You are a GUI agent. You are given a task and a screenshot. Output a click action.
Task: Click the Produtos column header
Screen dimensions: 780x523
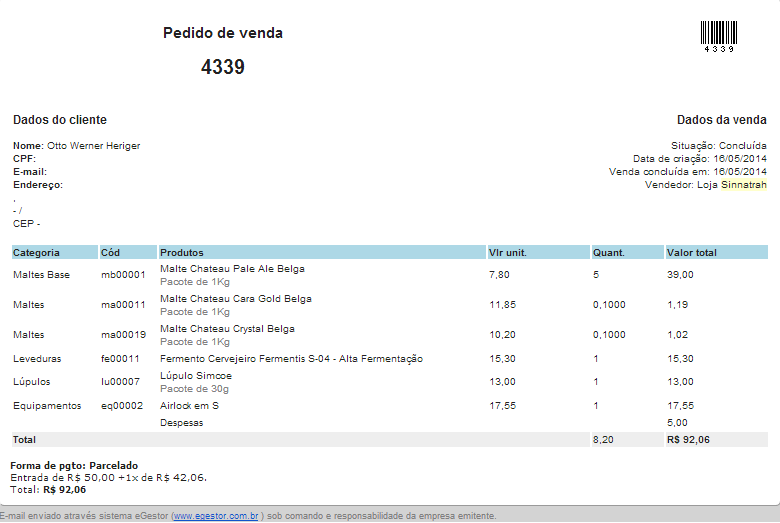click(322, 252)
